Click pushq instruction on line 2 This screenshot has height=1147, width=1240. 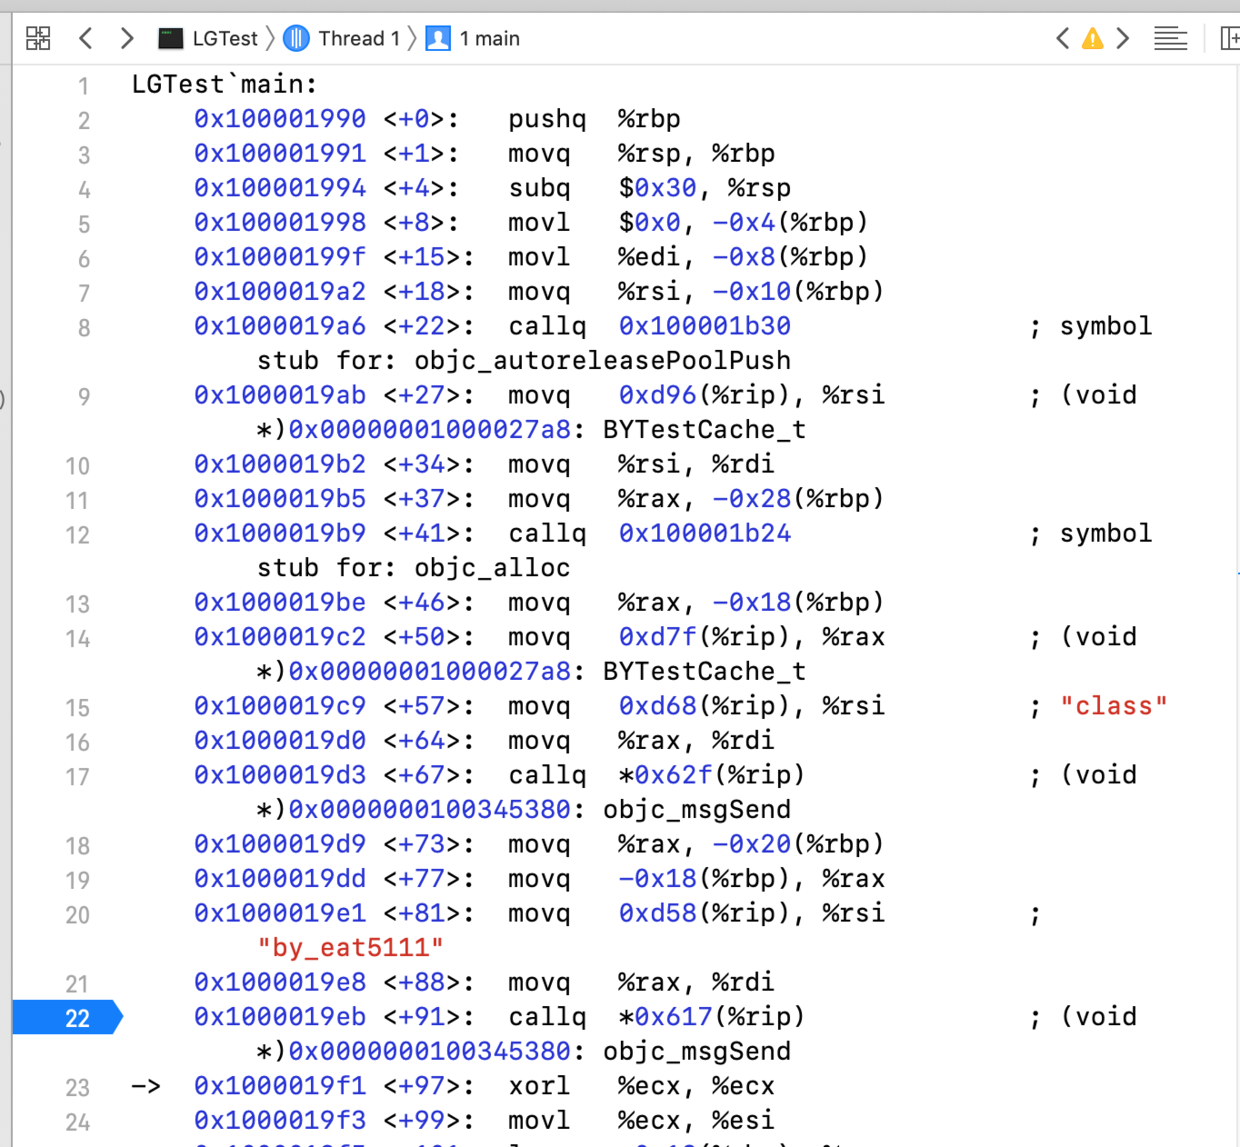(547, 119)
